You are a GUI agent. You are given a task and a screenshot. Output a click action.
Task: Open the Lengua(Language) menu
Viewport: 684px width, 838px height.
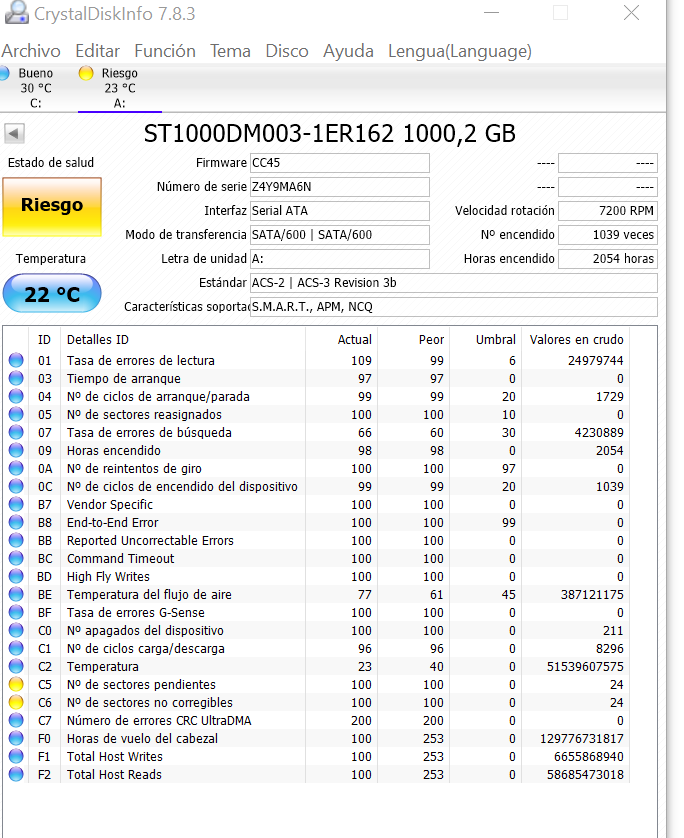coord(459,51)
